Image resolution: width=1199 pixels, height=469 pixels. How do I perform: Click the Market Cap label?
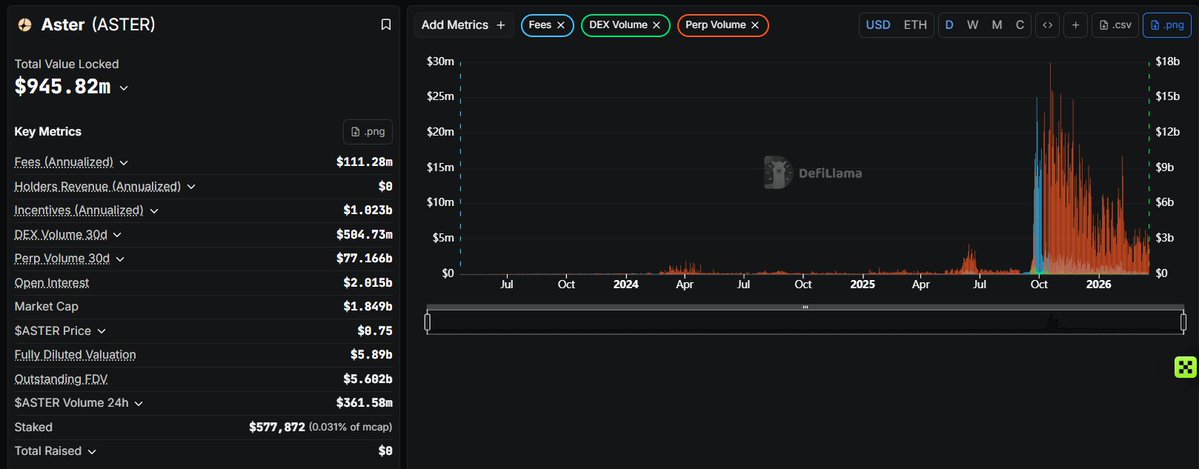click(47, 307)
